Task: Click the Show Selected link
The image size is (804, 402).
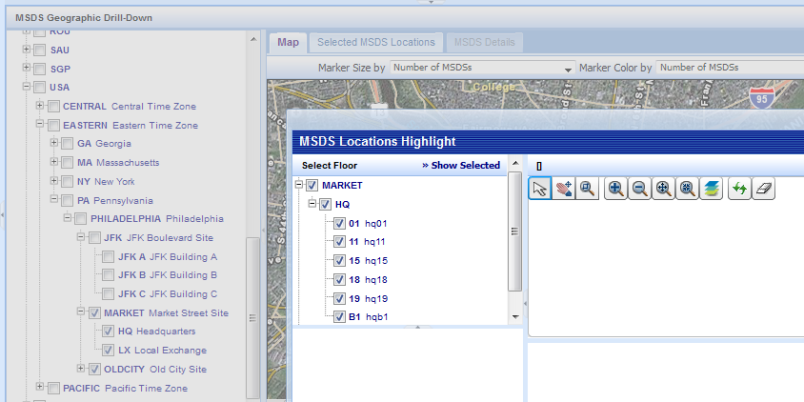Action: point(461,166)
